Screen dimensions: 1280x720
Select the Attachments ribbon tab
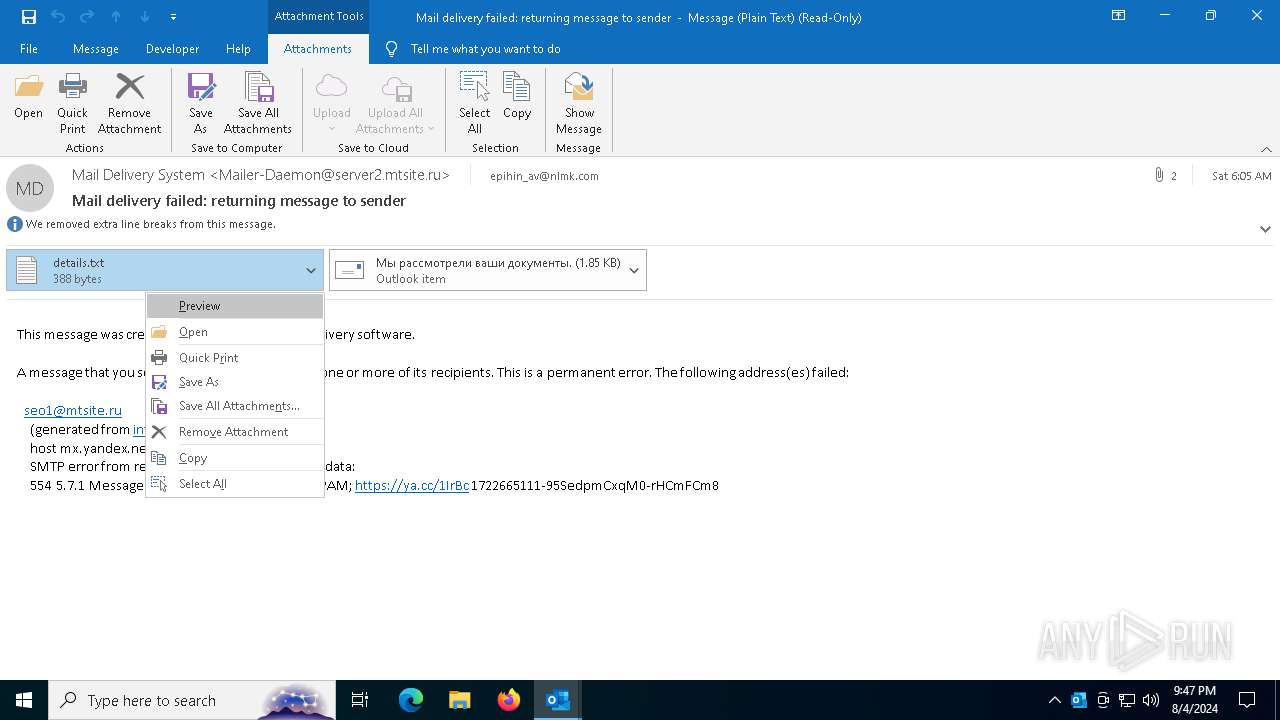(318, 49)
